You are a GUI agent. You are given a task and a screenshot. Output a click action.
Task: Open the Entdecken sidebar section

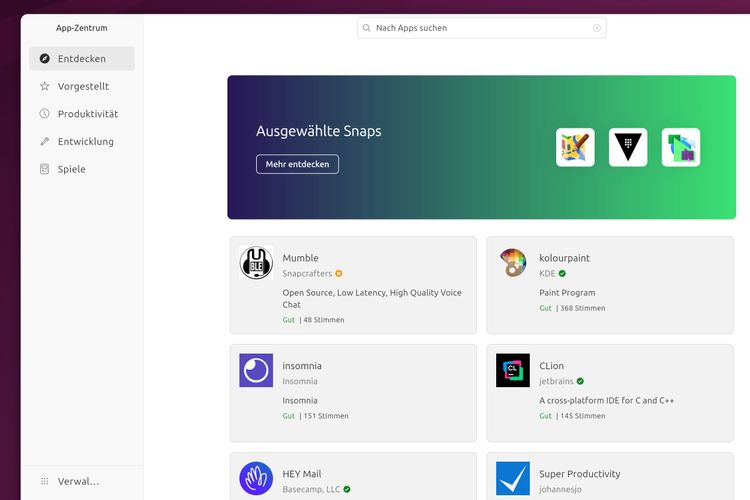(x=81, y=59)
